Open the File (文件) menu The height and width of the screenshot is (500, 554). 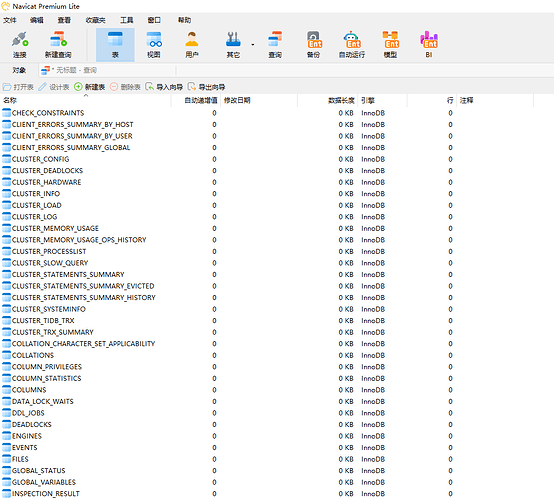click(x=10, y=20)
